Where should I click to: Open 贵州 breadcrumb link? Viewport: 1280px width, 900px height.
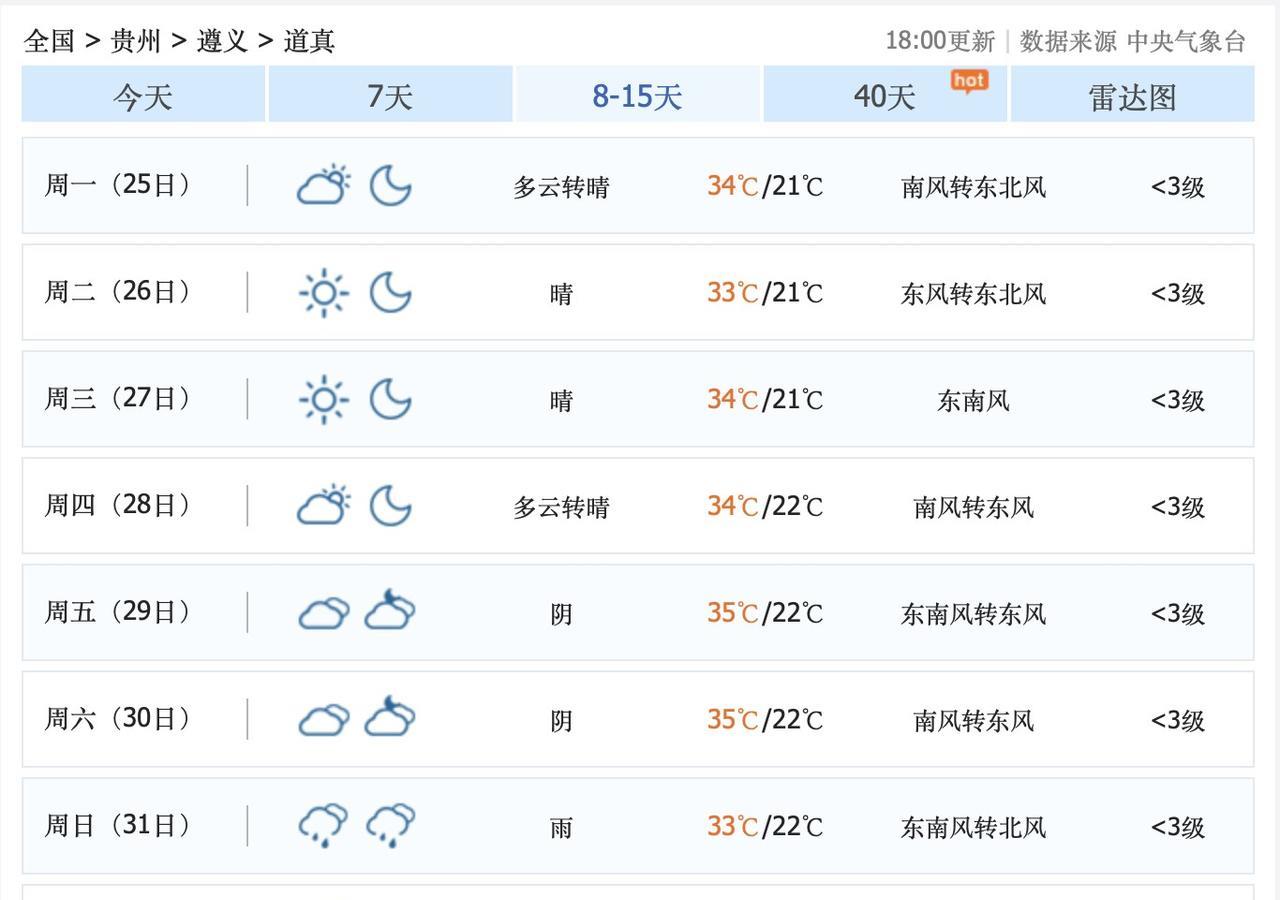click(x=135, y=41)
